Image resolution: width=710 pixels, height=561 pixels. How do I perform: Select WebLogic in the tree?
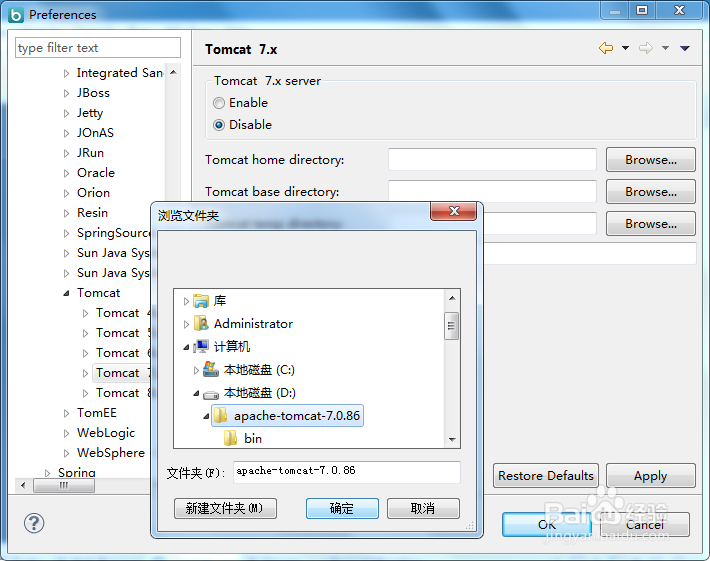click(x=106, y=433)
